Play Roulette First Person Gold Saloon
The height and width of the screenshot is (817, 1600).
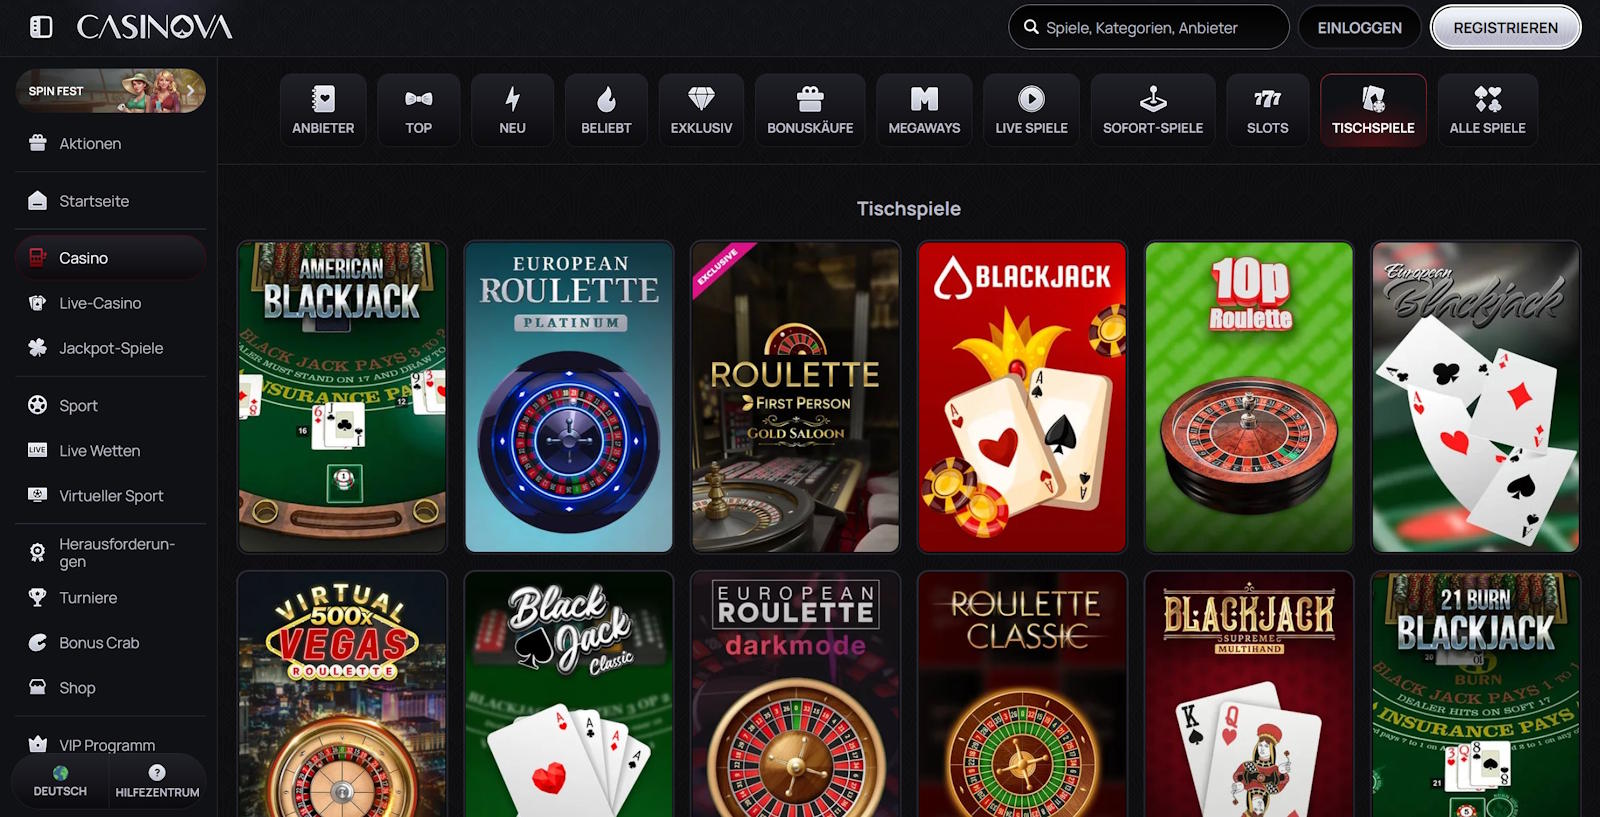click(796, 397)
